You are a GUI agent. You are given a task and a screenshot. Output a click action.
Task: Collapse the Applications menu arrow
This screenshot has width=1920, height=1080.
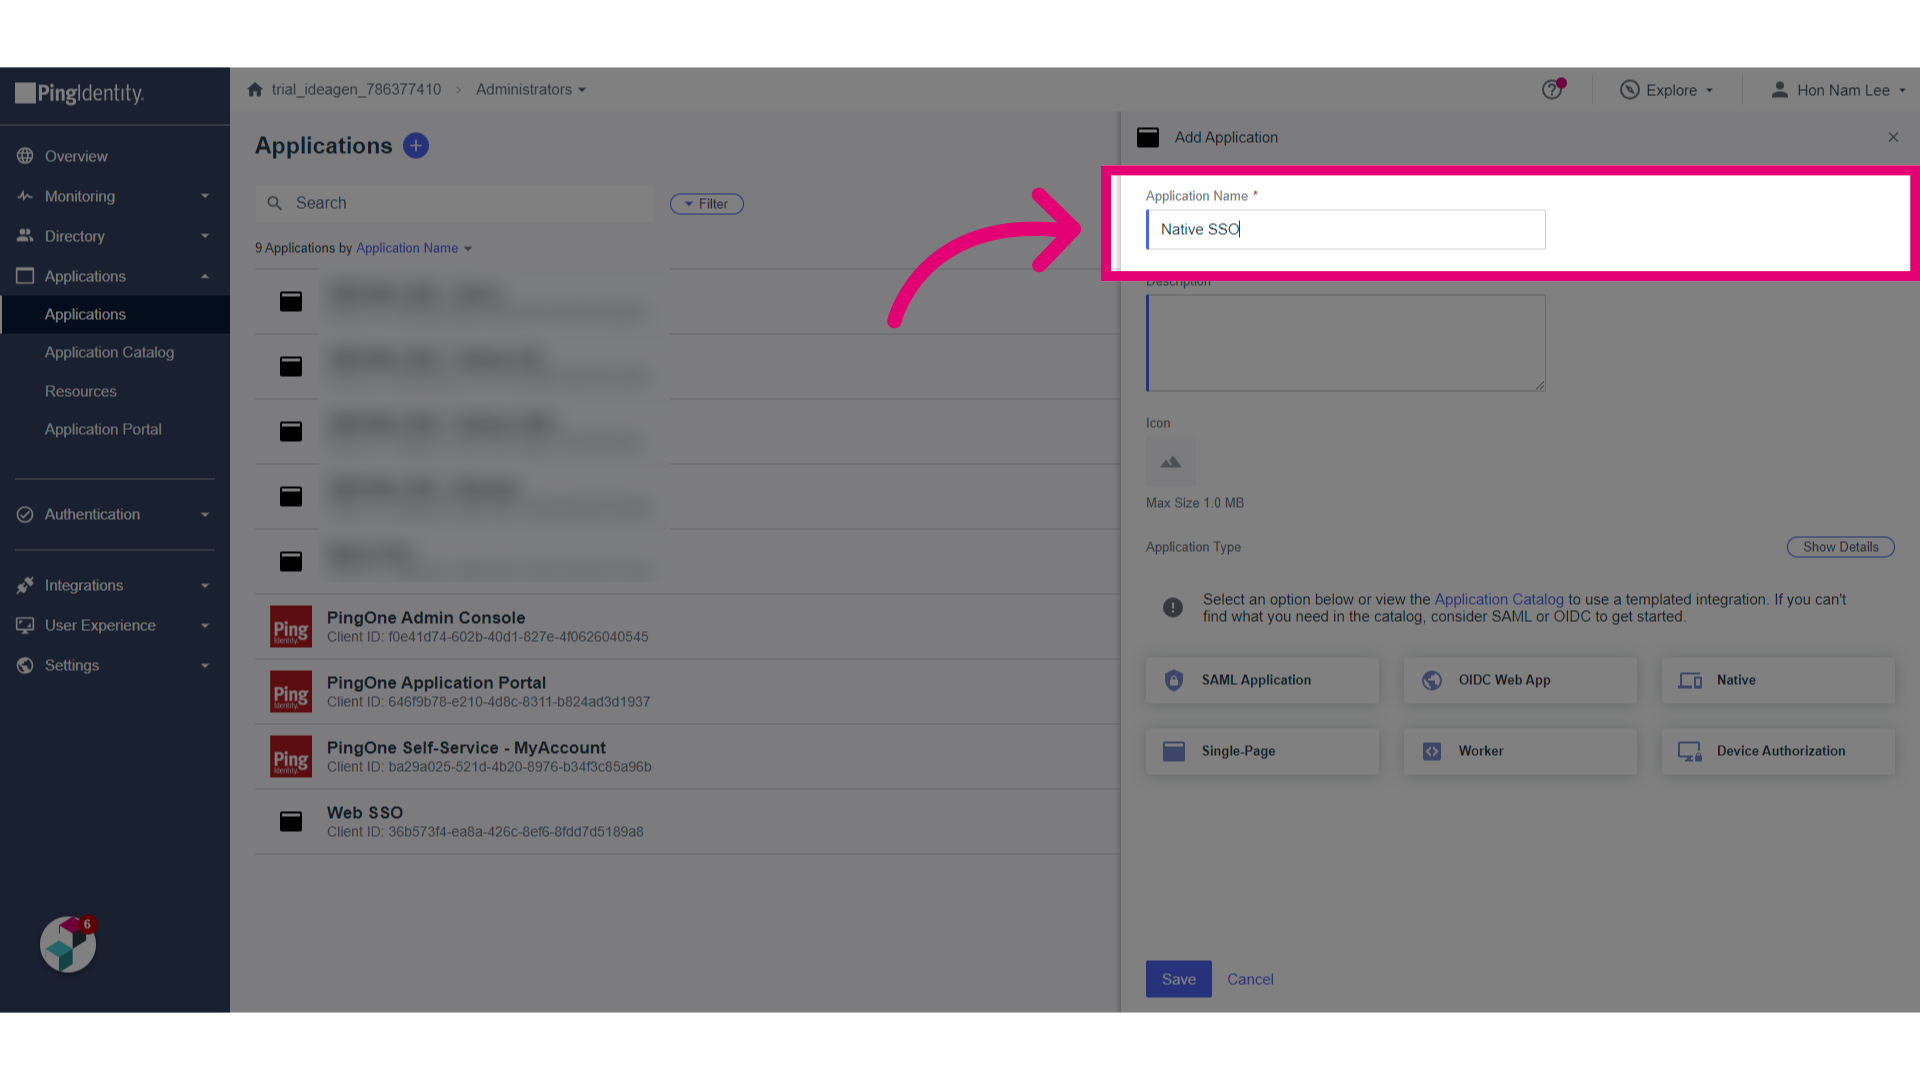pos(205,276)
